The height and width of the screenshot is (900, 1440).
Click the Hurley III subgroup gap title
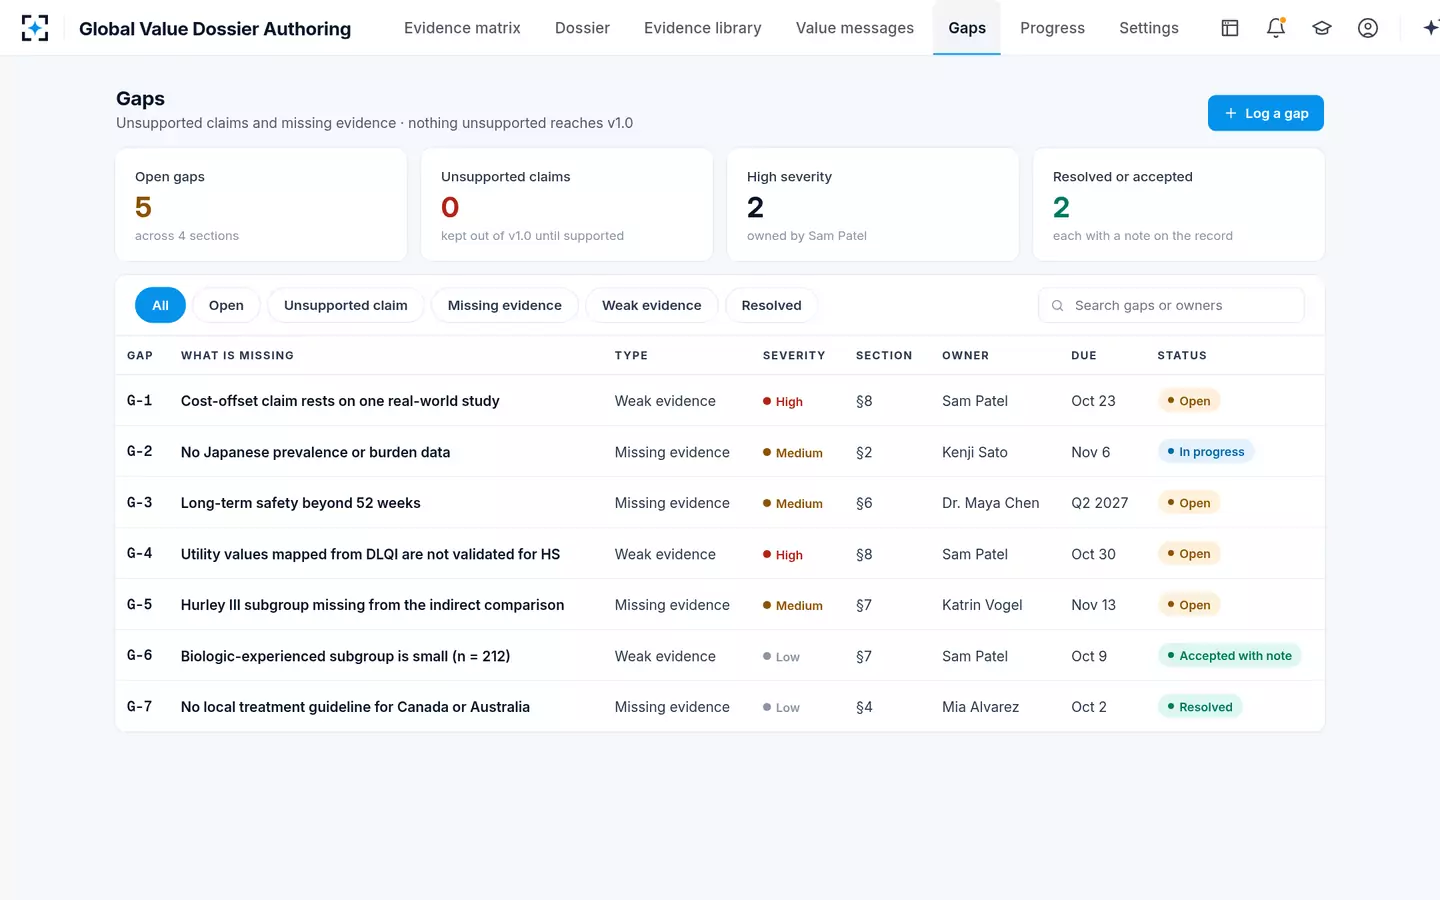click(373, 605)
